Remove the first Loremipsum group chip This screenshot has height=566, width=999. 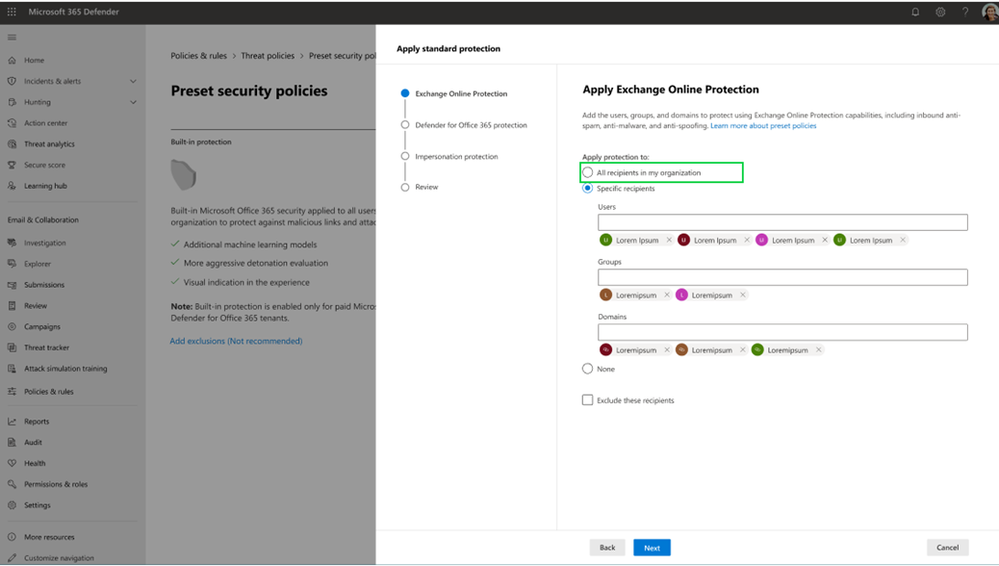[667, 294]
